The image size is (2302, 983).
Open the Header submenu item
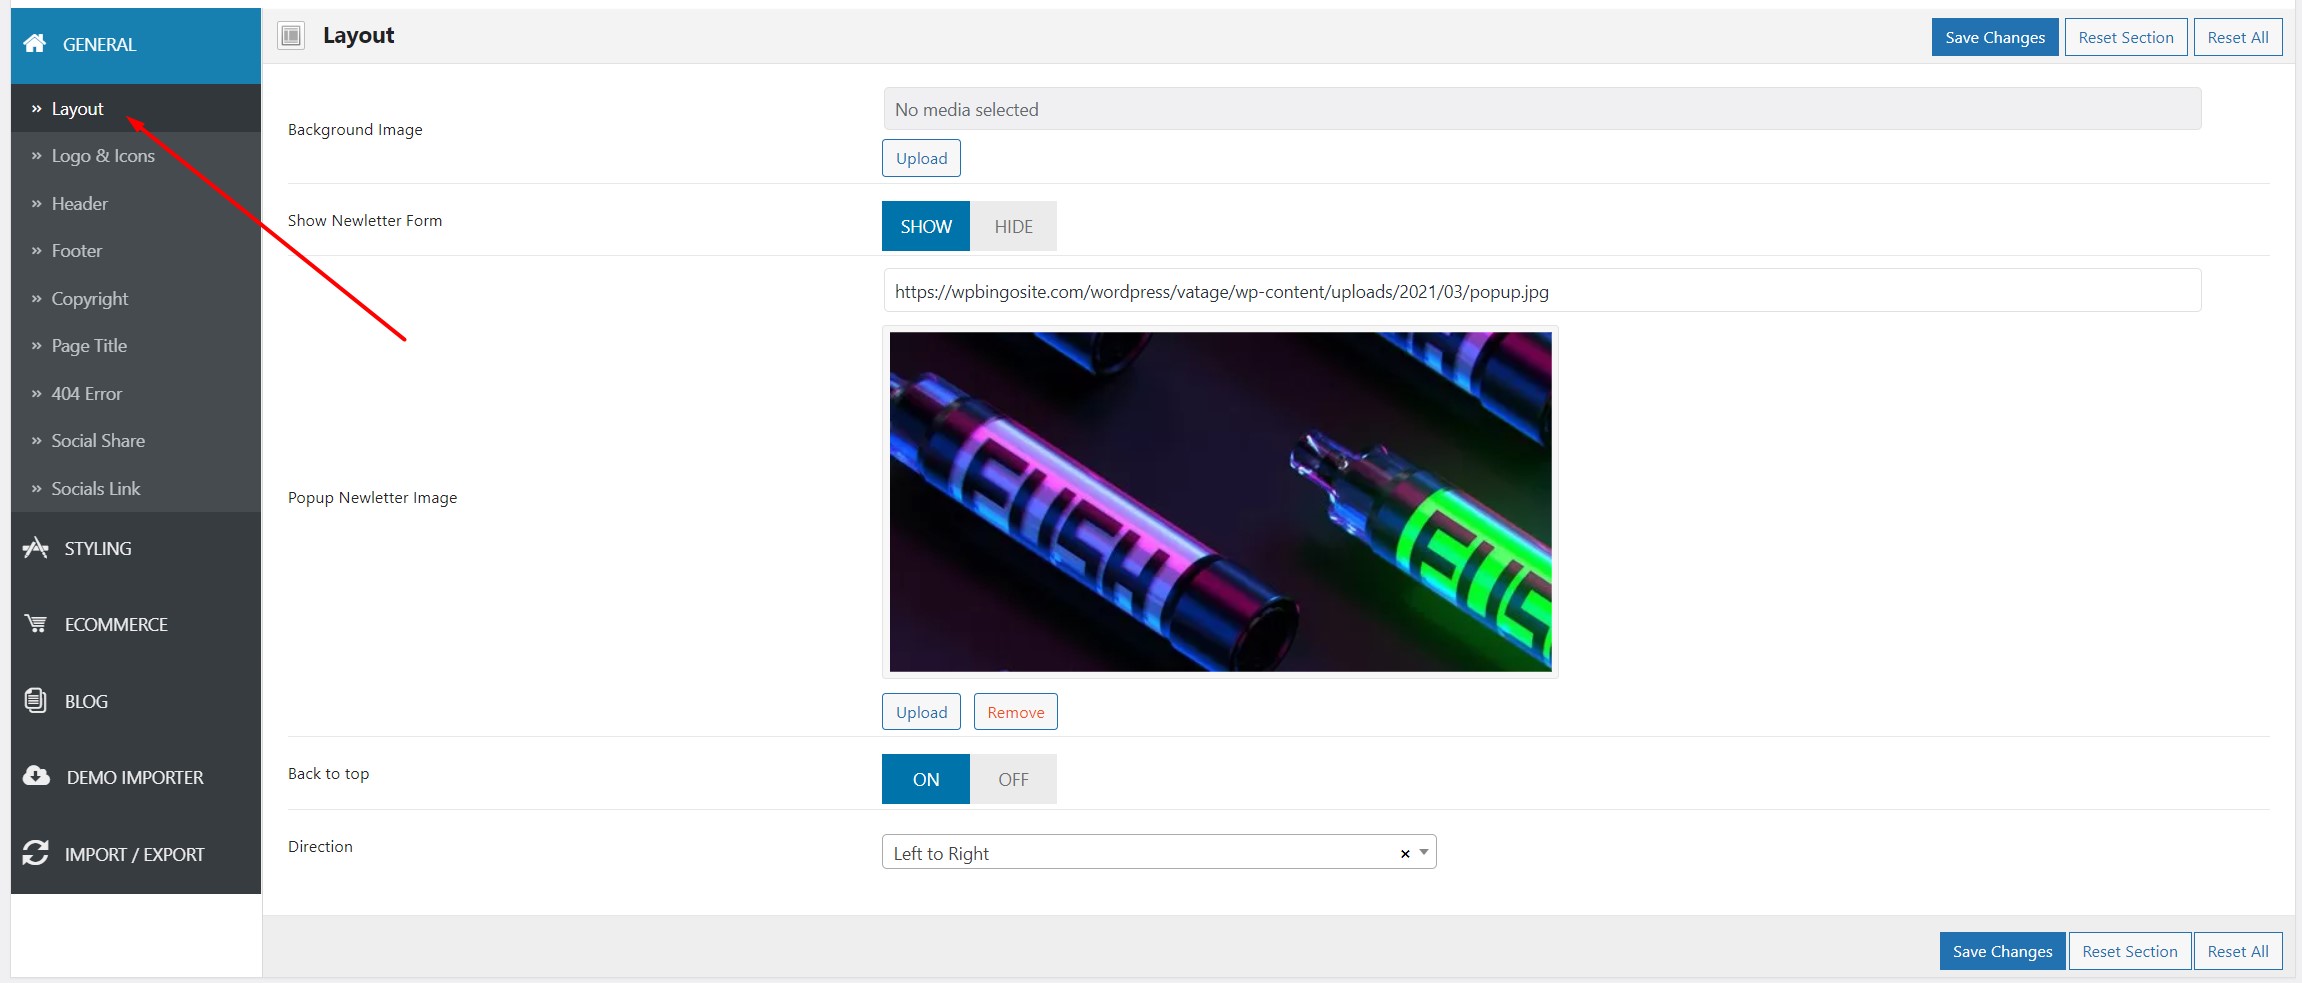pos(136,203)
